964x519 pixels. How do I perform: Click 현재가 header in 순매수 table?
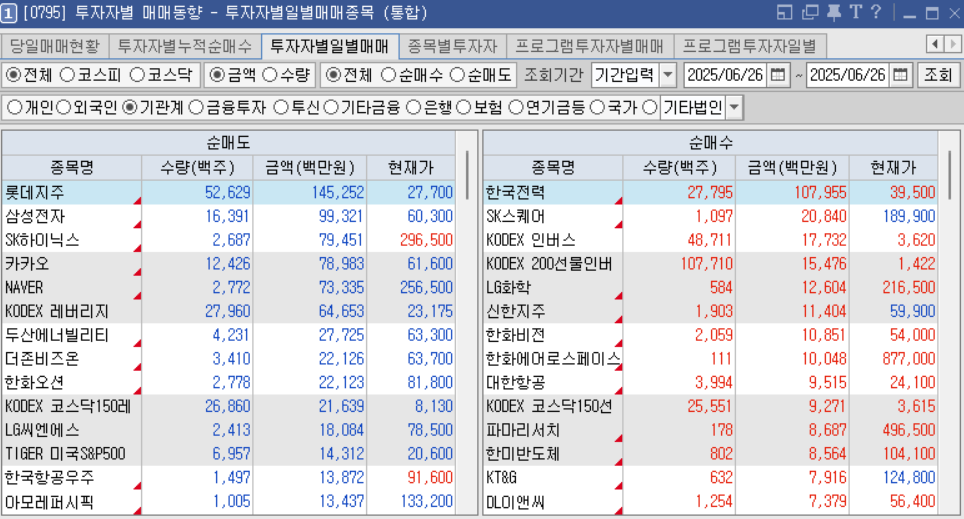893,167
